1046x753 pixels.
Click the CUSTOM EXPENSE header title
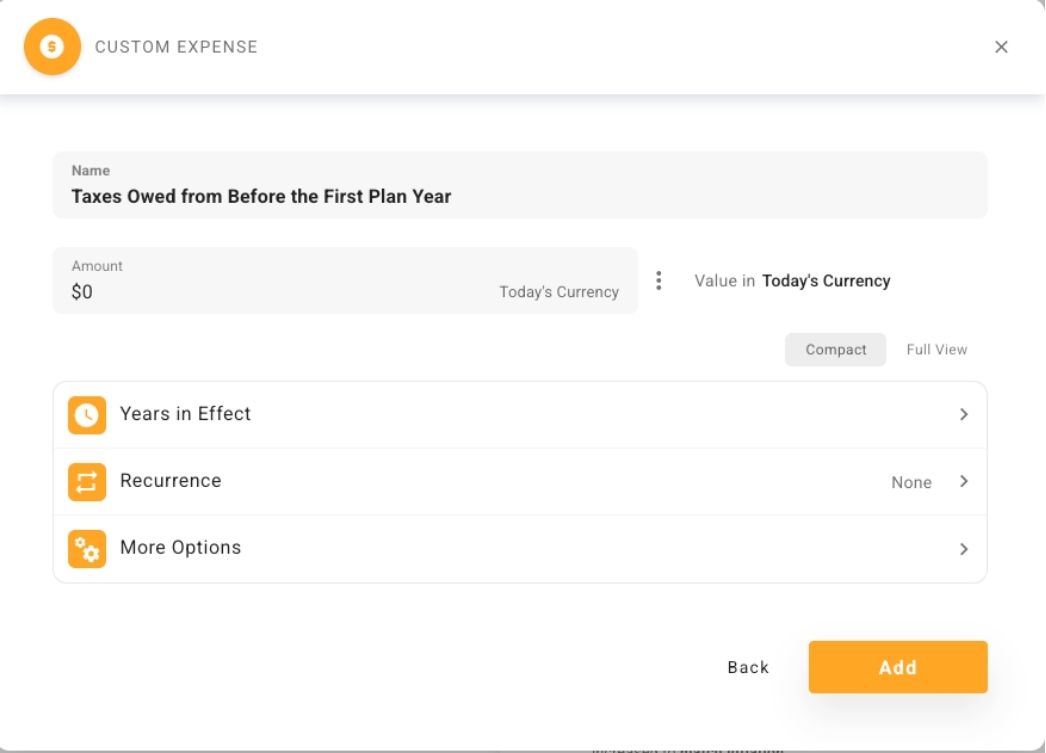(176, 46)
